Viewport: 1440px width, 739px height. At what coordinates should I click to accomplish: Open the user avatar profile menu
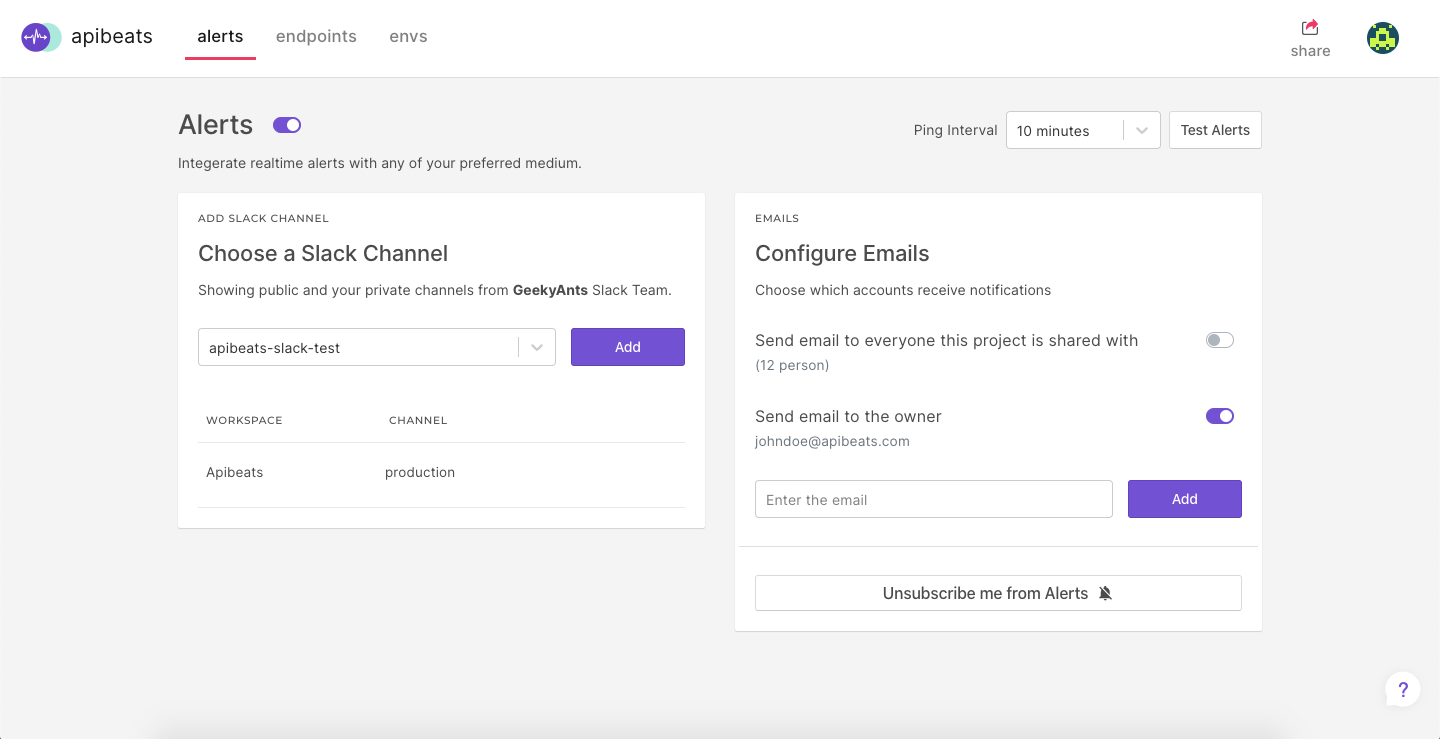point(1382,38)
